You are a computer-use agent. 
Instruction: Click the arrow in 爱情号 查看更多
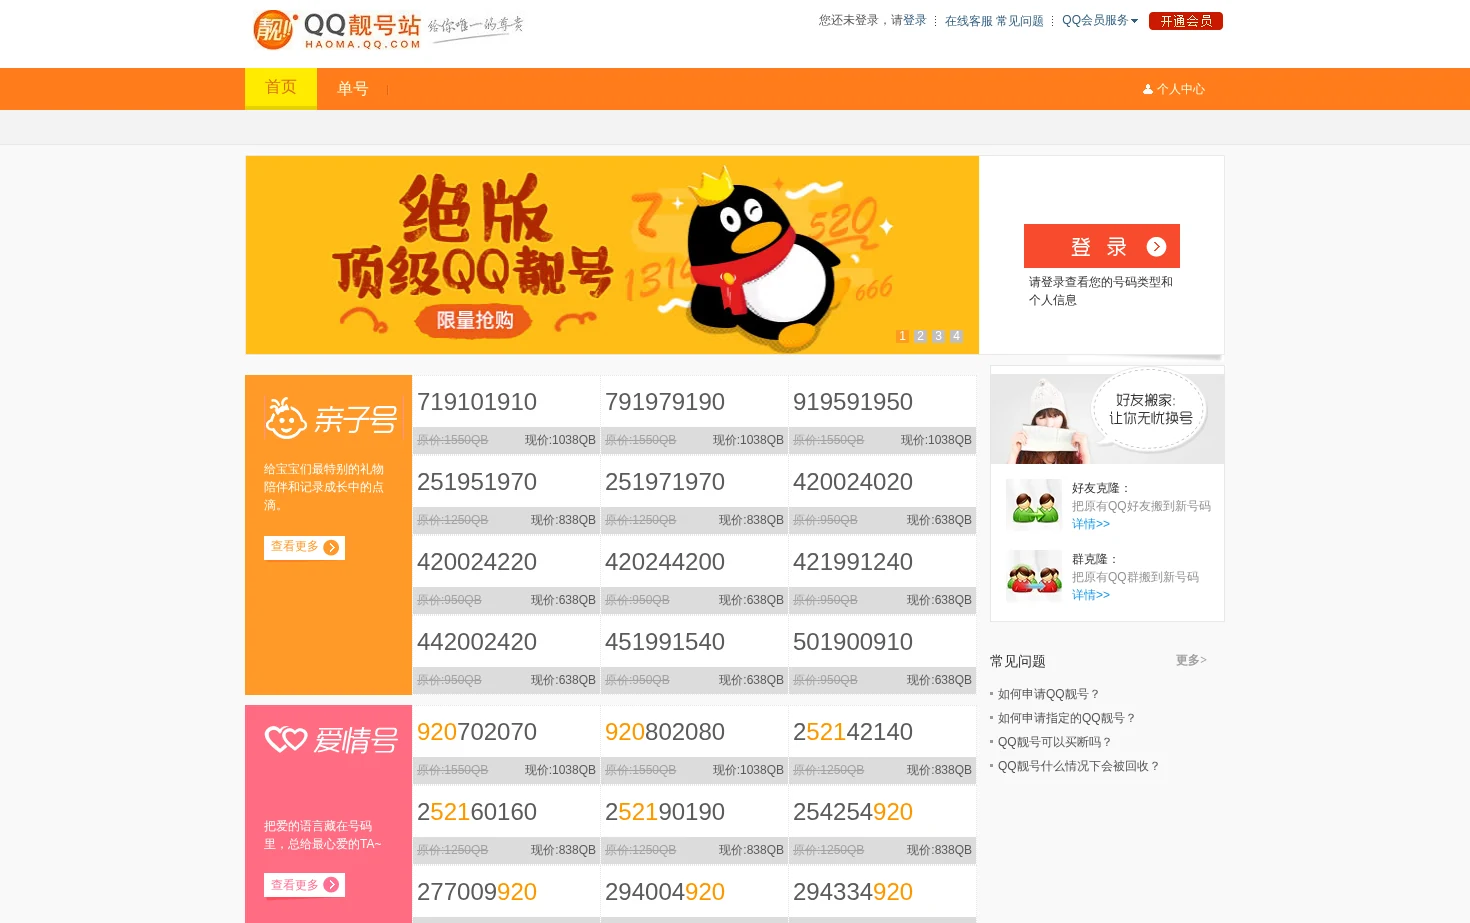331,885
